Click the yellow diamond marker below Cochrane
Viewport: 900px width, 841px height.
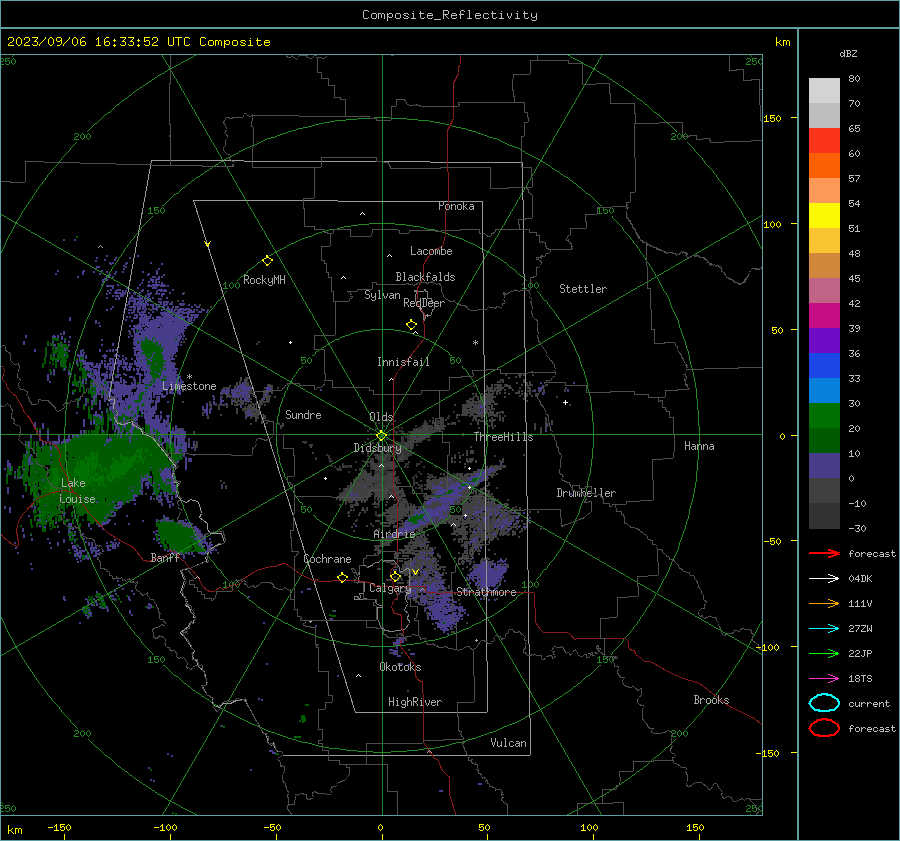[x=342, y=578]
